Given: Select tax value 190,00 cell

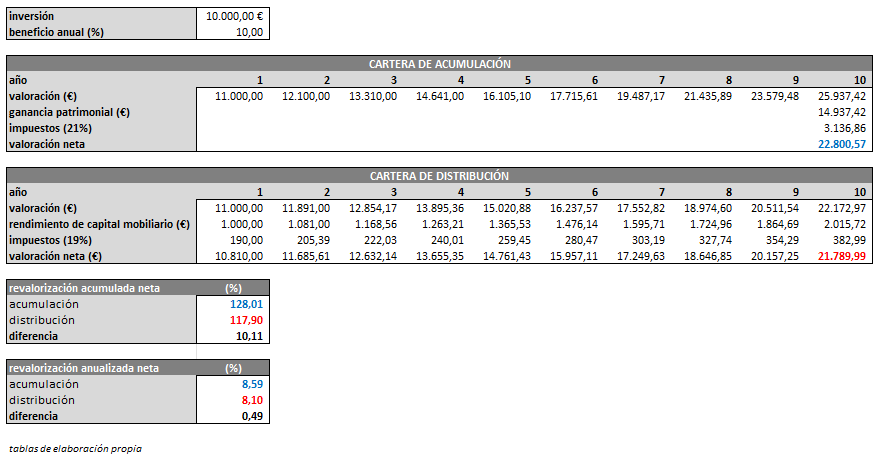Looking at the screenshot, I should click(x=247, y=240).
